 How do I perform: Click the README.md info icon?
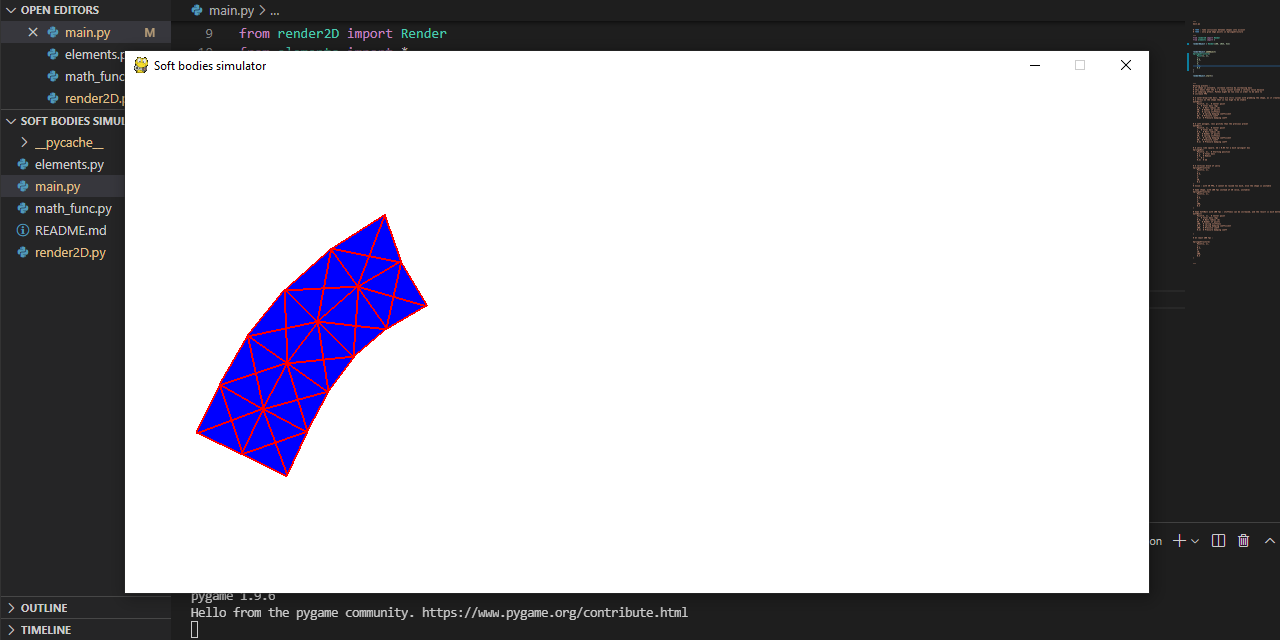[22, 230]
